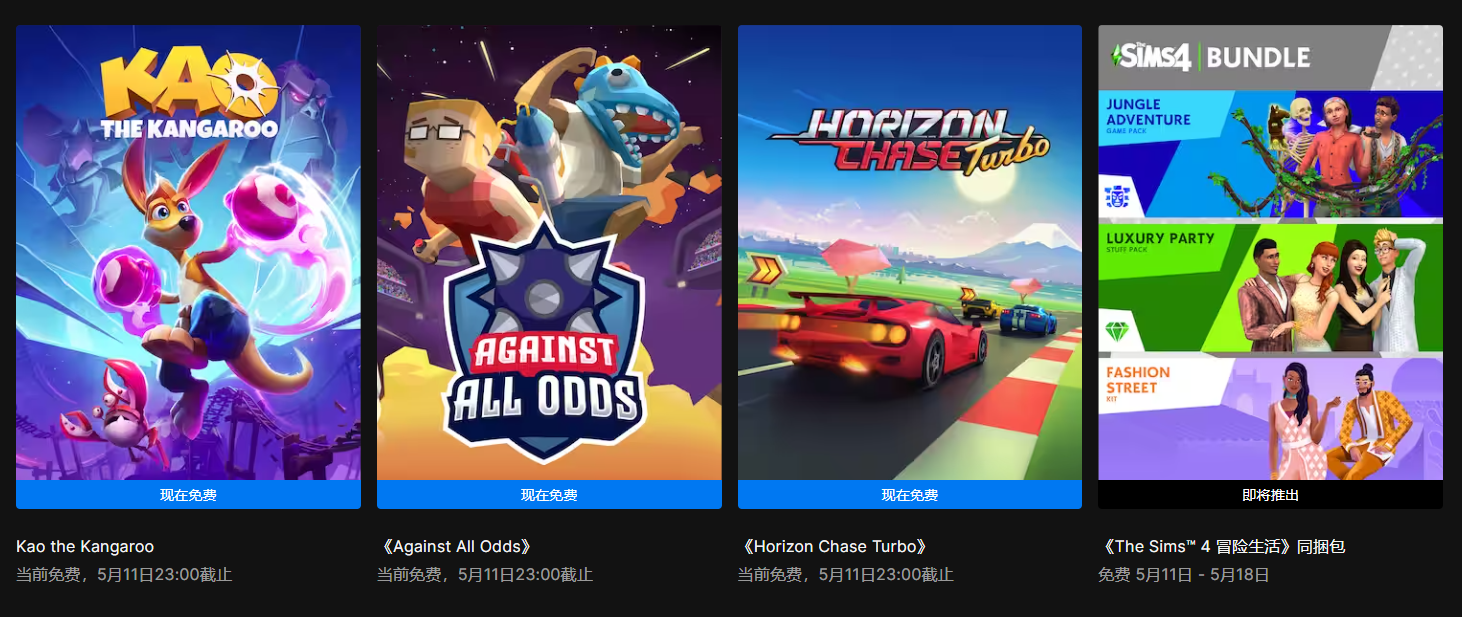Click the green diamond Sims icon

point(1116,331)
